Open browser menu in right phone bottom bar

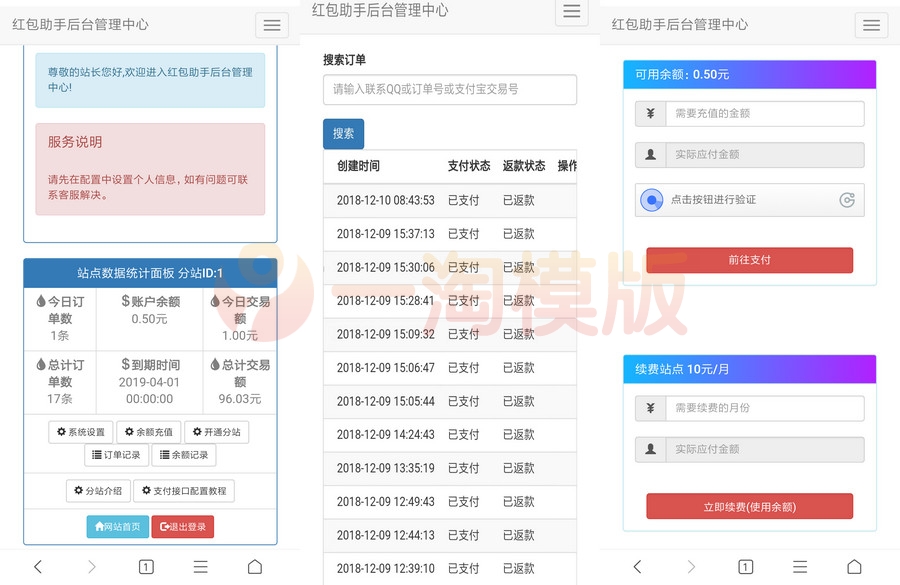point(800,567)
